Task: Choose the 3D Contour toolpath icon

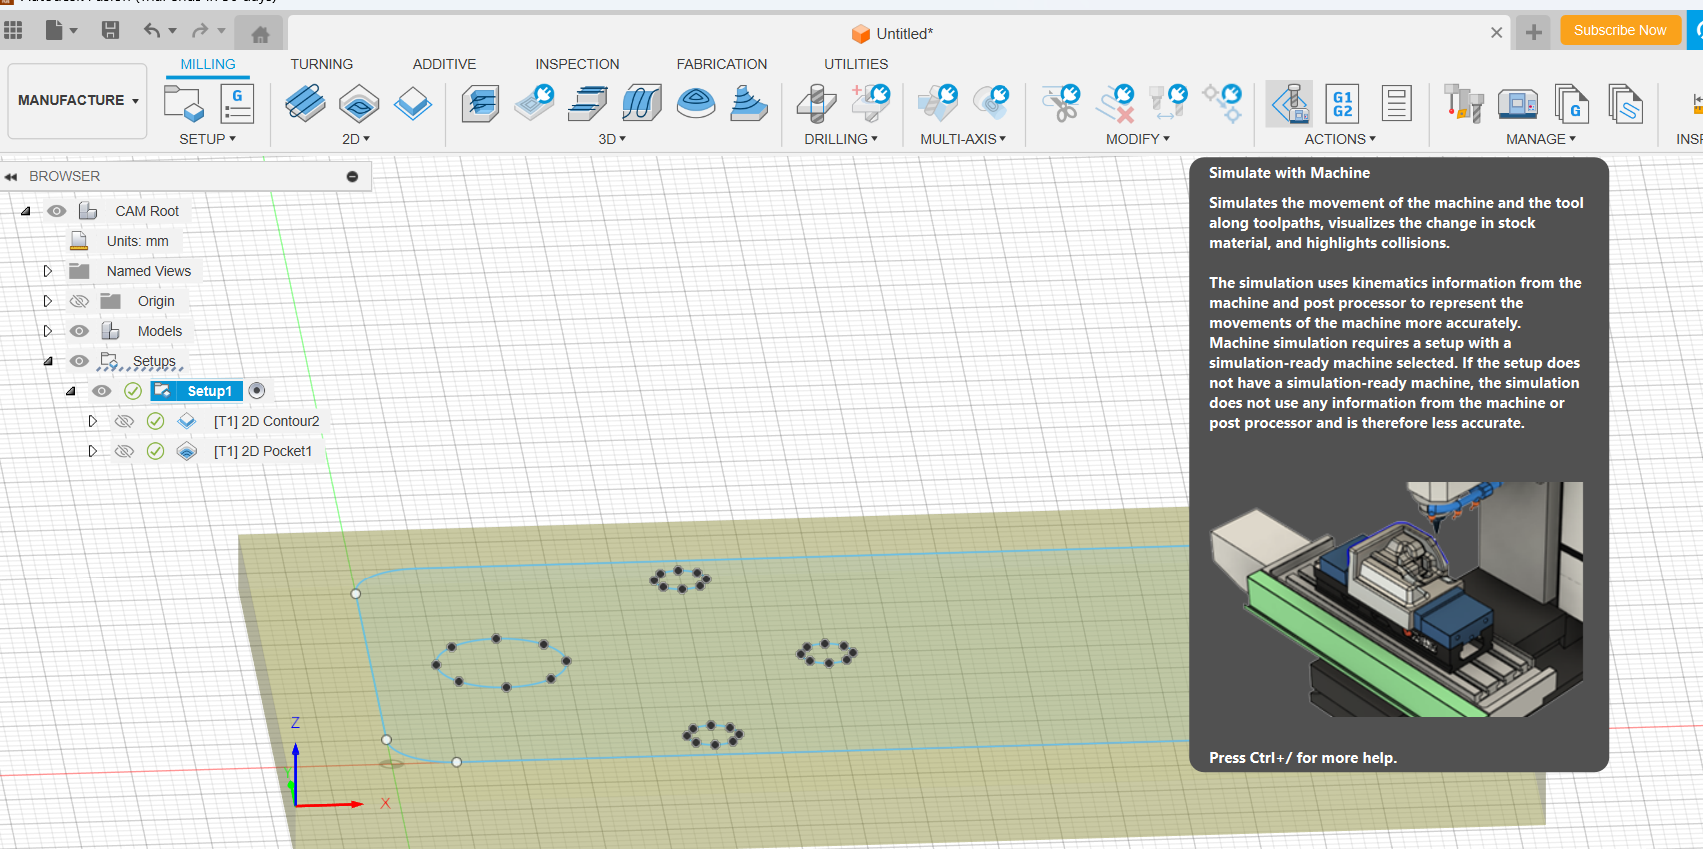Action: click(x=642, y=102)
